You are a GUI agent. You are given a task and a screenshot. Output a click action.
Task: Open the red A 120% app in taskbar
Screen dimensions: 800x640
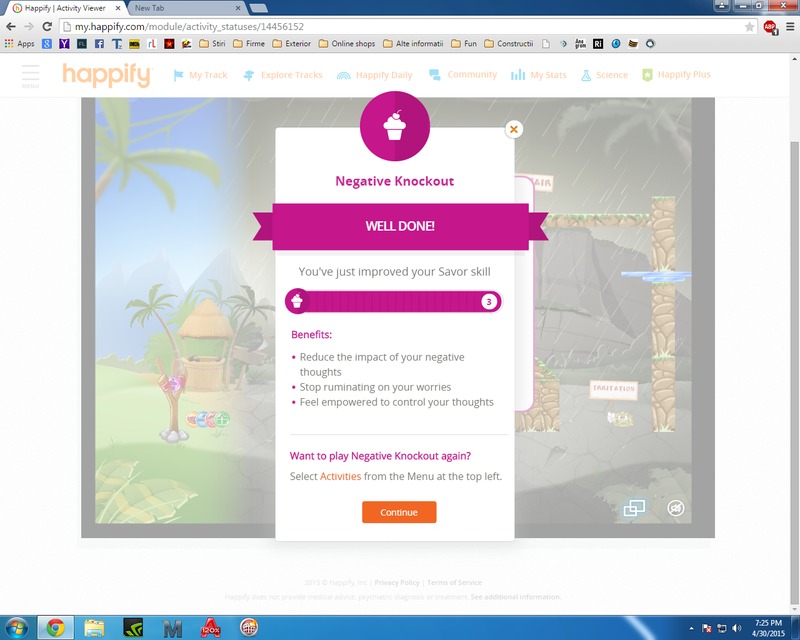click(210, 628)
